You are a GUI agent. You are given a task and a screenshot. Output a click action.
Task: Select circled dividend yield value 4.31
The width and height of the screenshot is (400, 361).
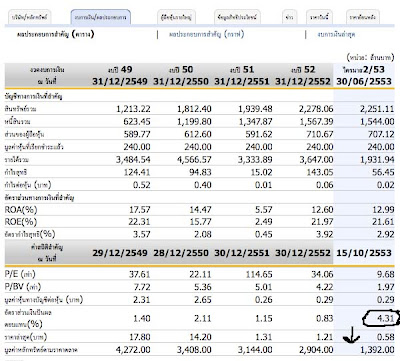(385, 318)
